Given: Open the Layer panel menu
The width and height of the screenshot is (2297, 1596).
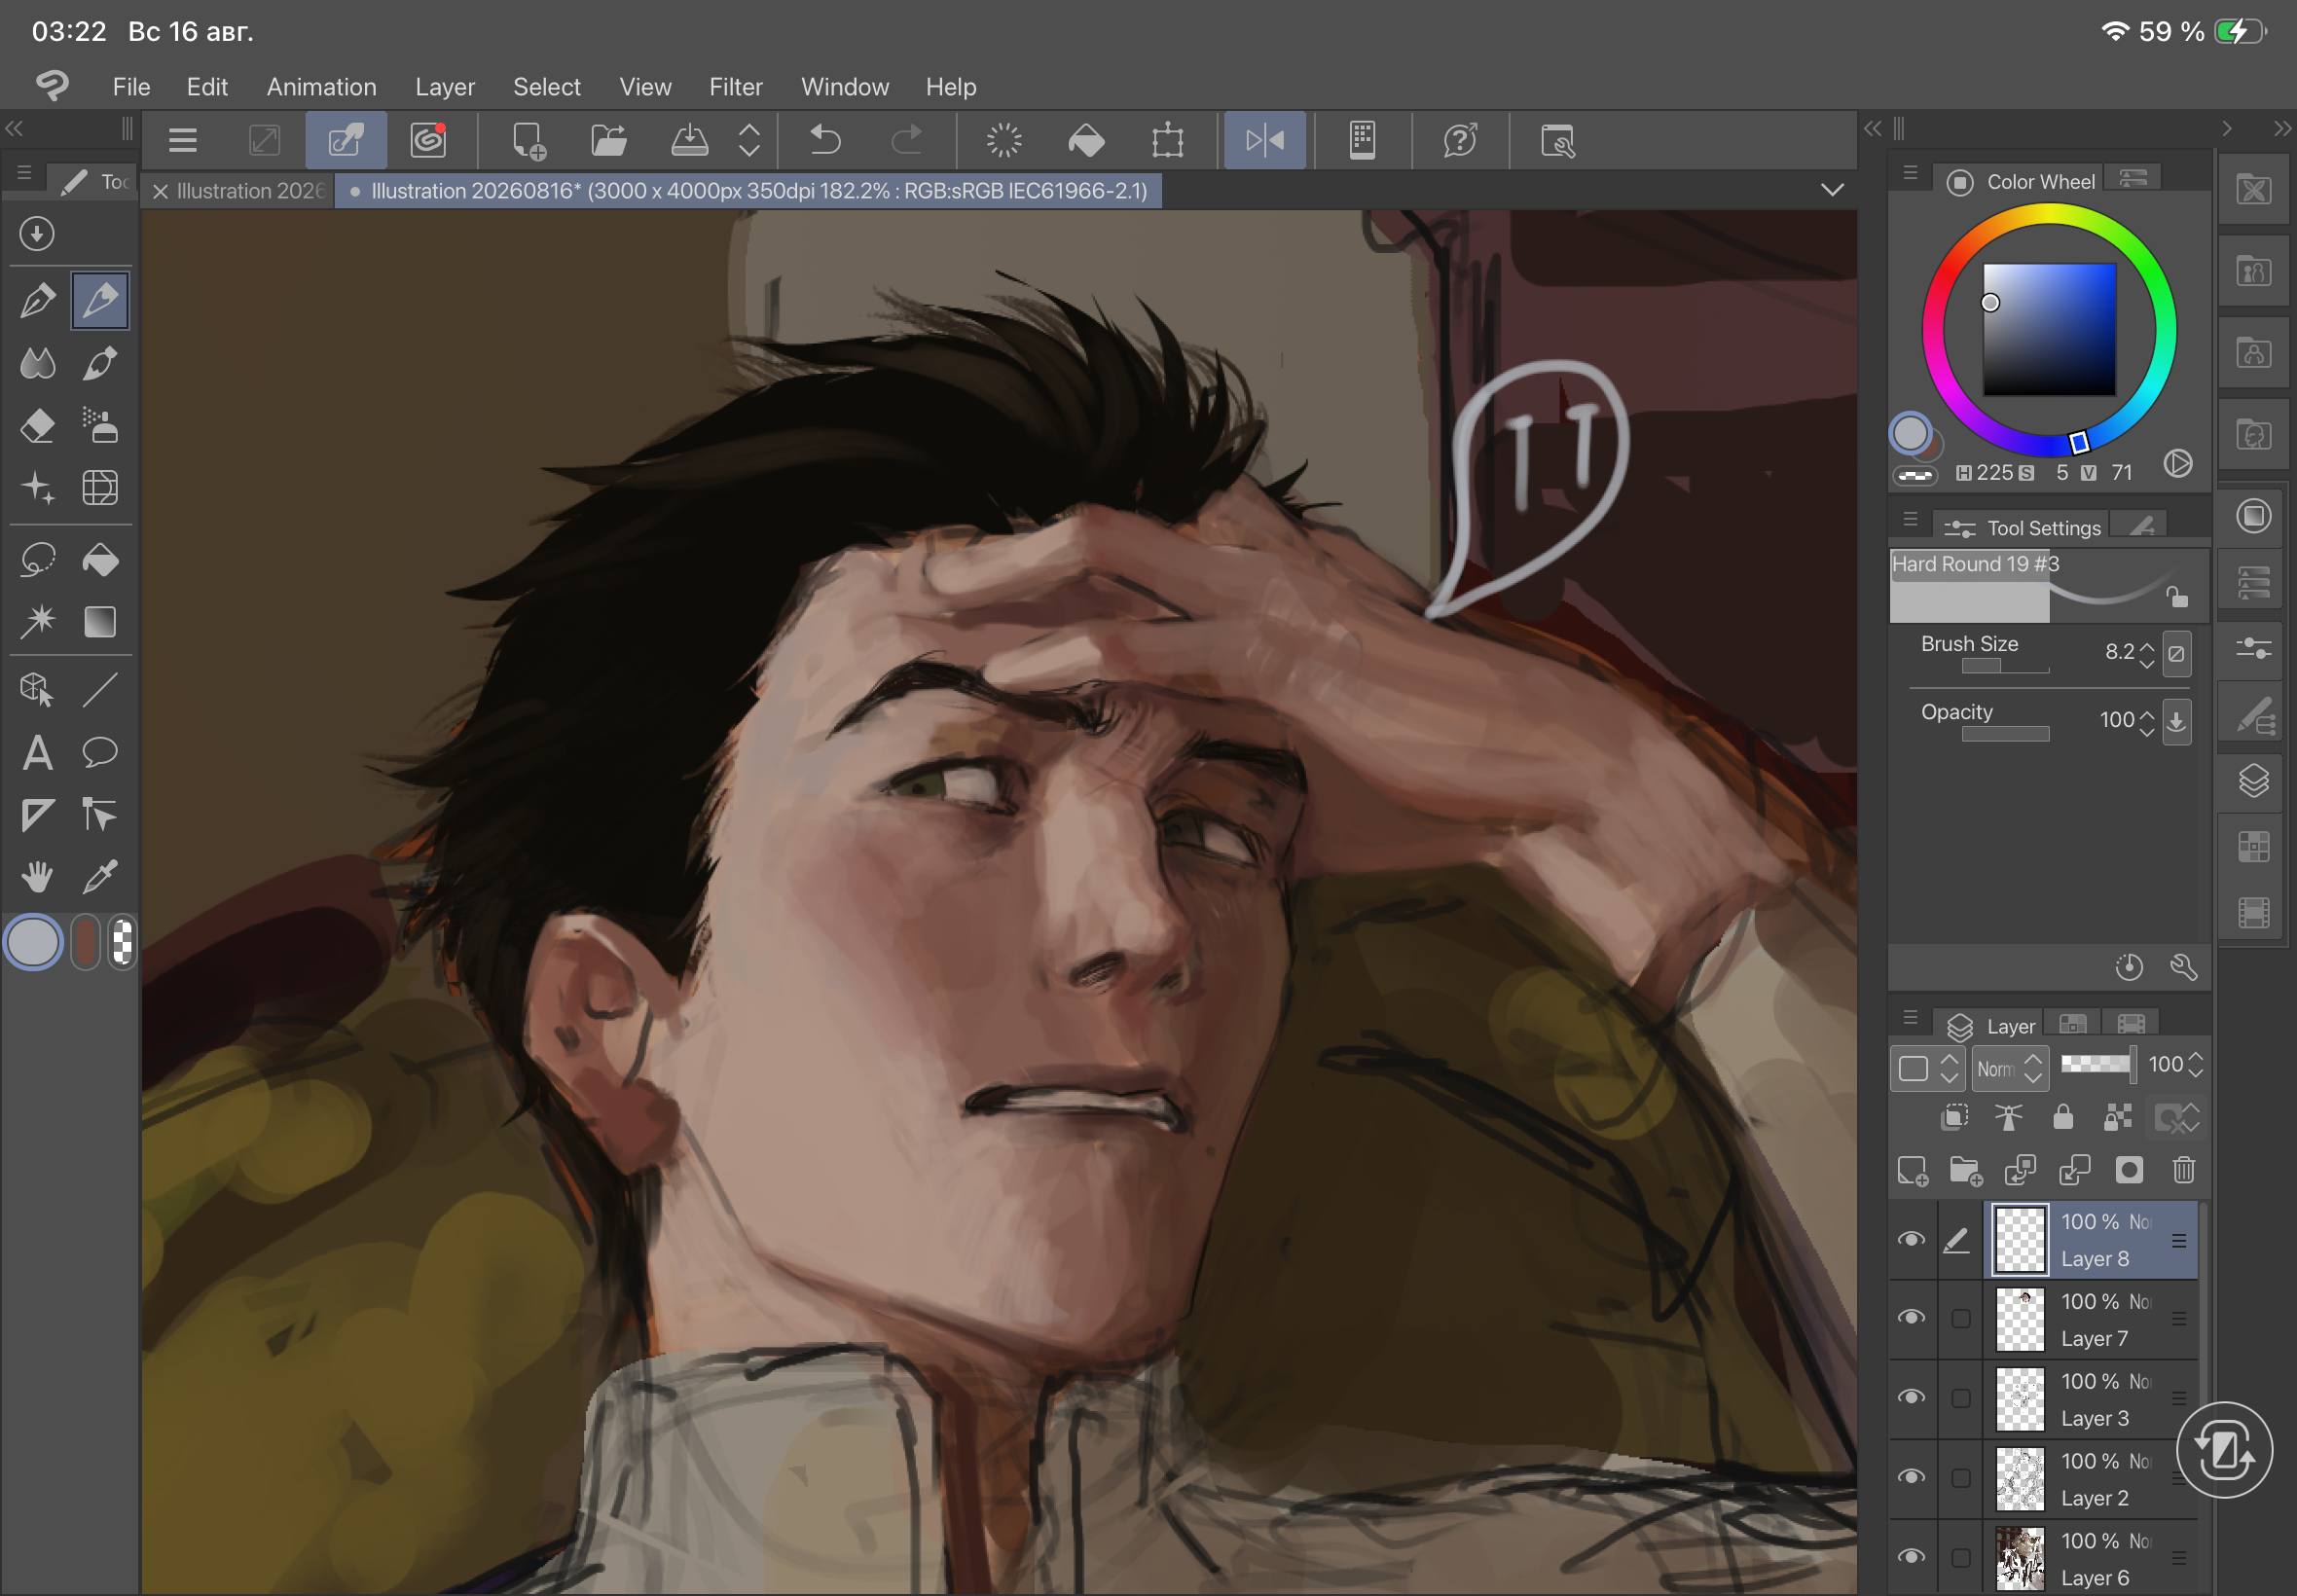Looking at the screenshot, I should click(x=1910, y=1018).
